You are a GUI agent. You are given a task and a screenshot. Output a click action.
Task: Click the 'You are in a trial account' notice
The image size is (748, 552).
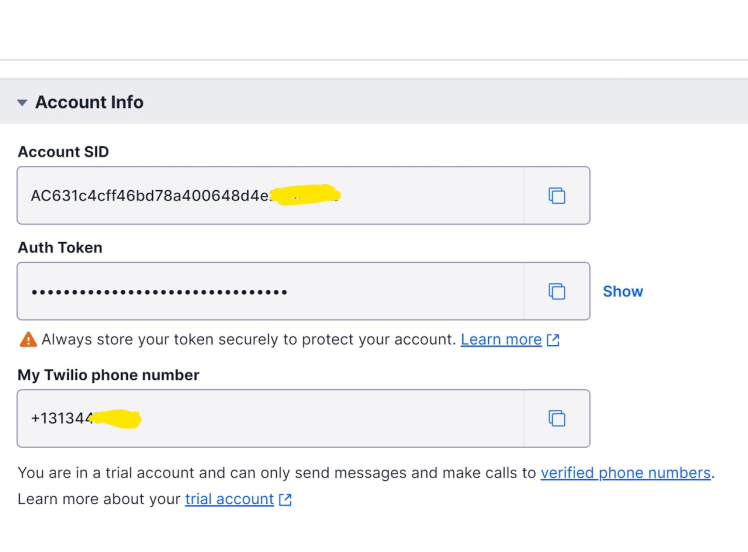(277, 473)
